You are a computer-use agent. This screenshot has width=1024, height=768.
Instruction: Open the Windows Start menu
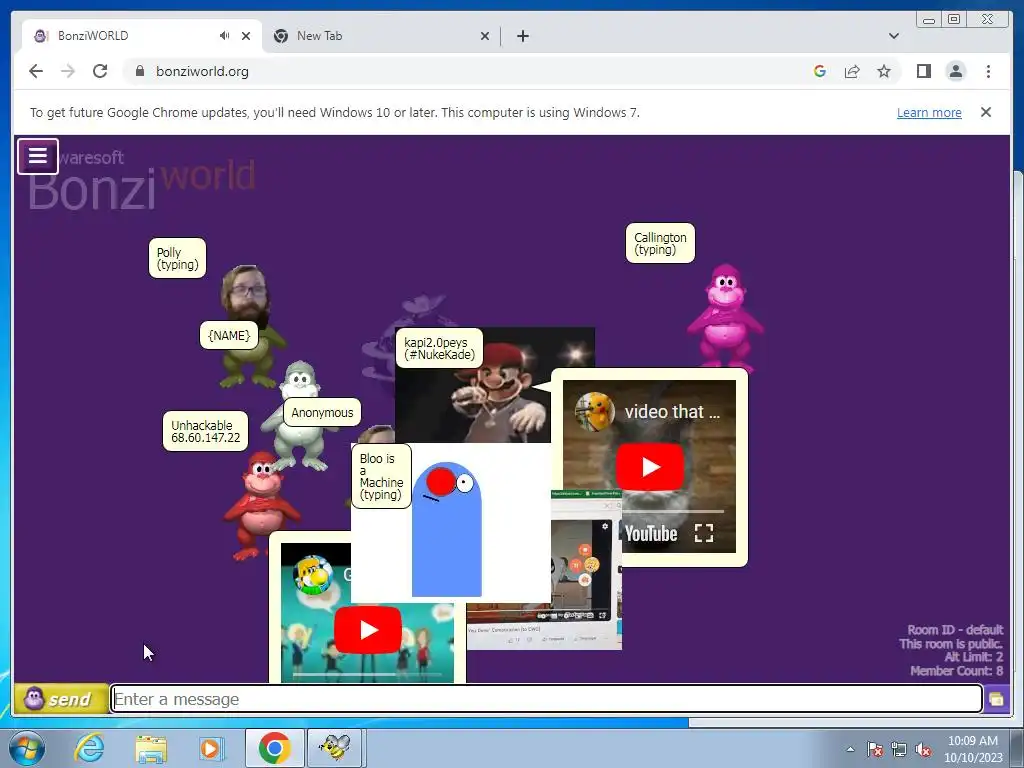pyautogui.click(x=27, y=748)
